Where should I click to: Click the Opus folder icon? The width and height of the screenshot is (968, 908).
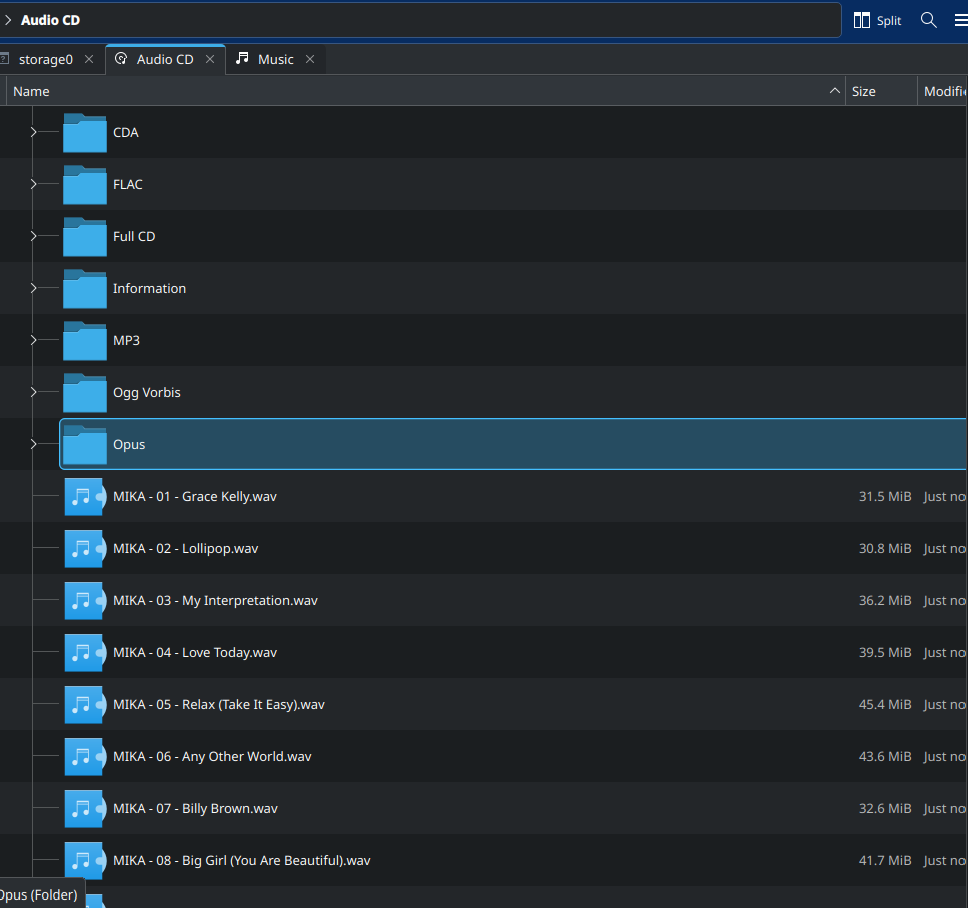click(85, 445)
